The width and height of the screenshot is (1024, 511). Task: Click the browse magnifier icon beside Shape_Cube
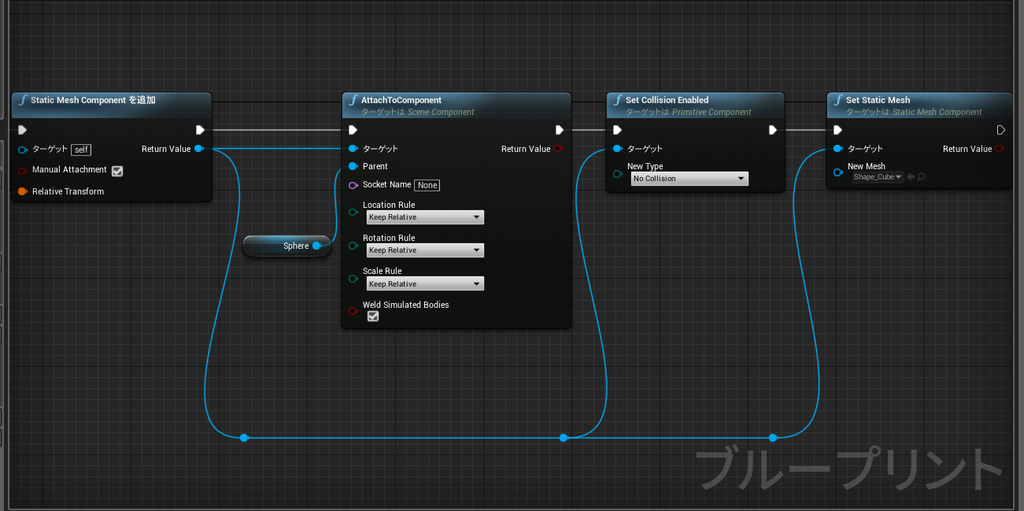[921, 177]
